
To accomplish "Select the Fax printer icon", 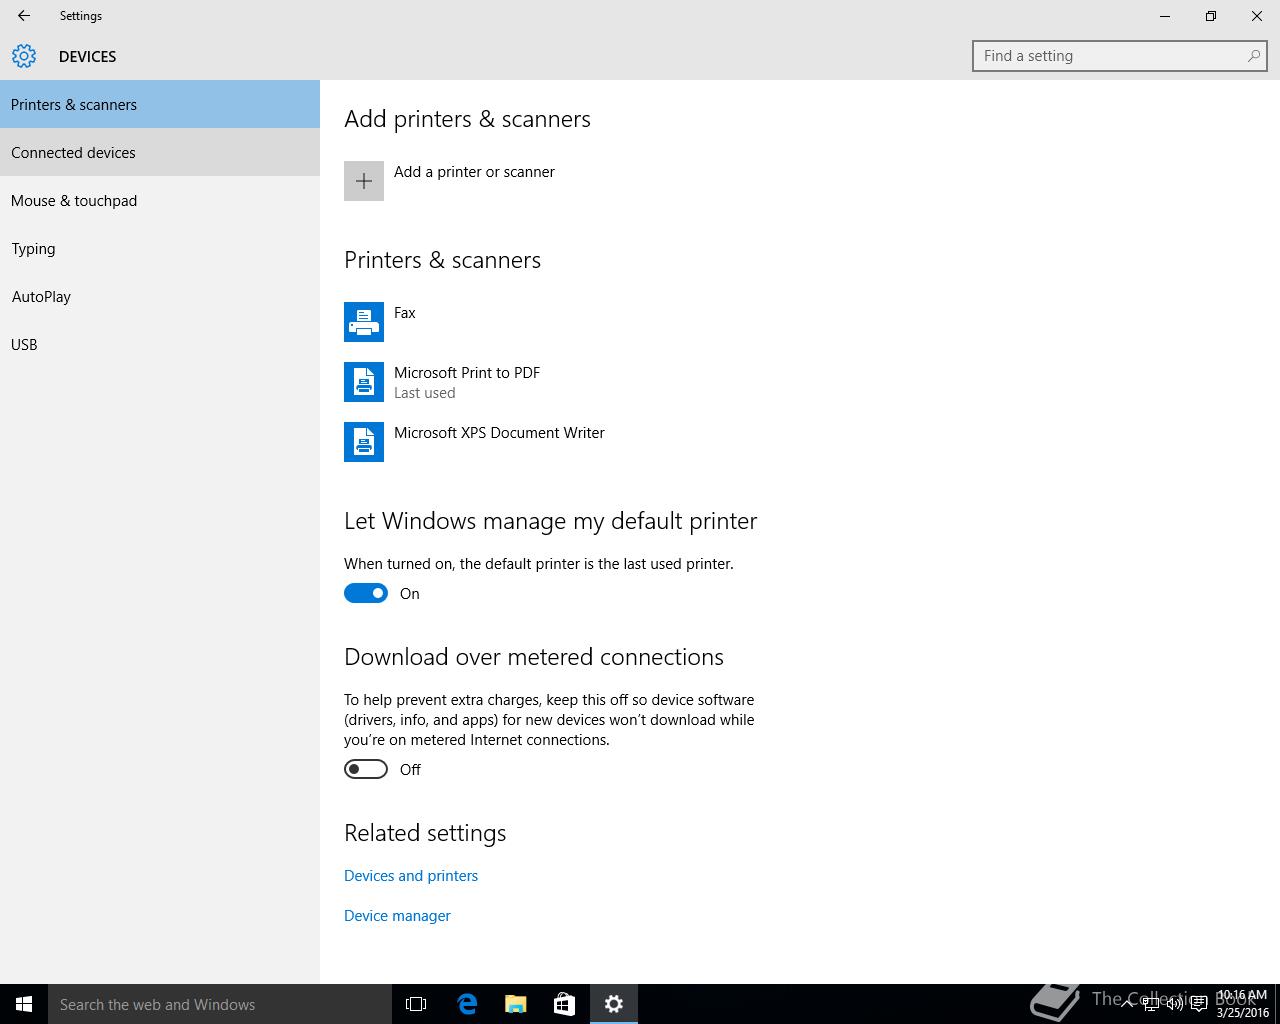I will pos(364,322).
